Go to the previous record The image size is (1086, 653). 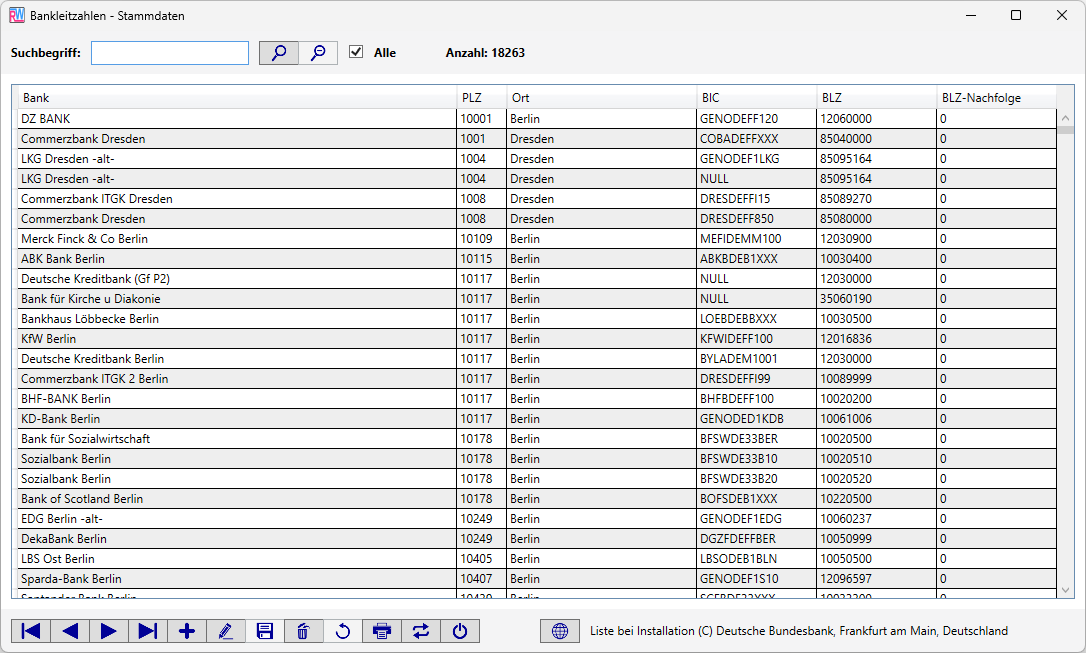[70, 631]
